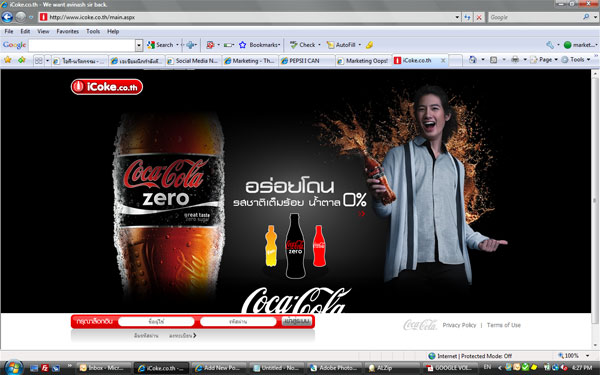This screenshot has width=600, height=375.
Task: Click the Google toolbar Check spelling button
Action: click(303, 45)
